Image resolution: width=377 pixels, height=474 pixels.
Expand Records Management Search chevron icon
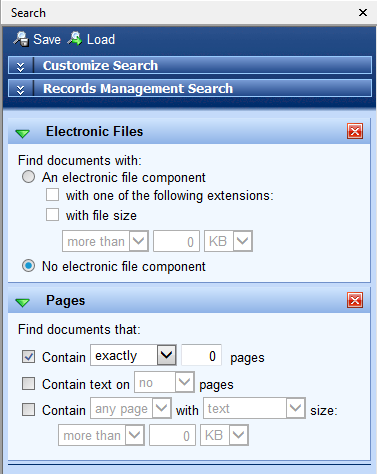pyautogui.click(x=20, y=89)
